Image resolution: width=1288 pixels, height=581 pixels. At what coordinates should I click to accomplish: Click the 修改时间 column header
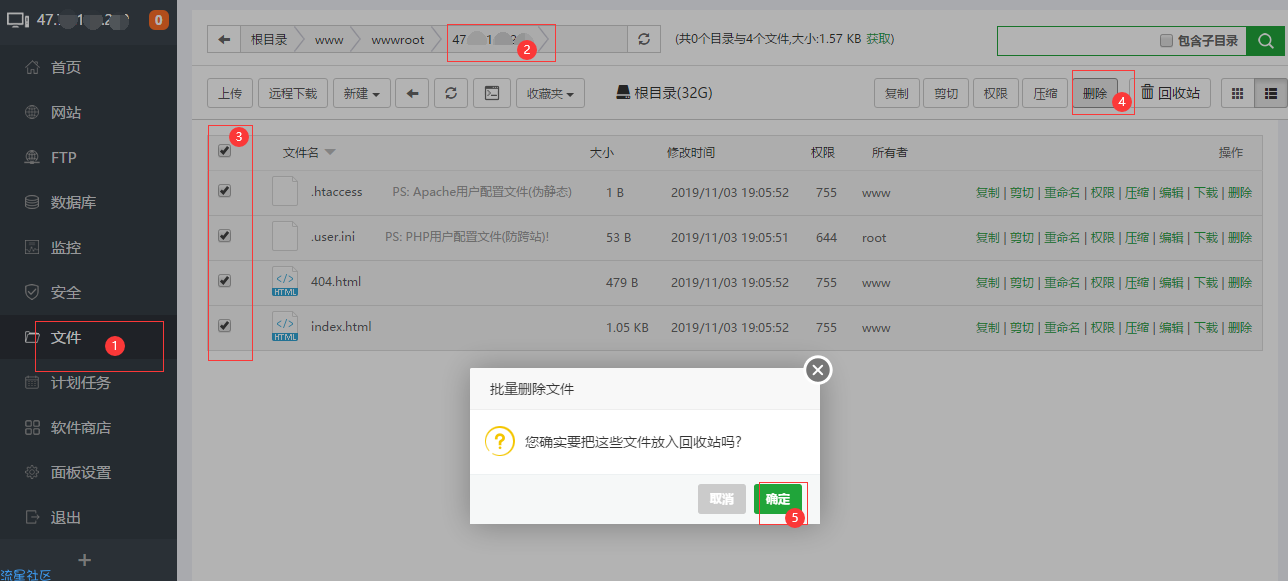pyautogui.click(x=691, y=153)
